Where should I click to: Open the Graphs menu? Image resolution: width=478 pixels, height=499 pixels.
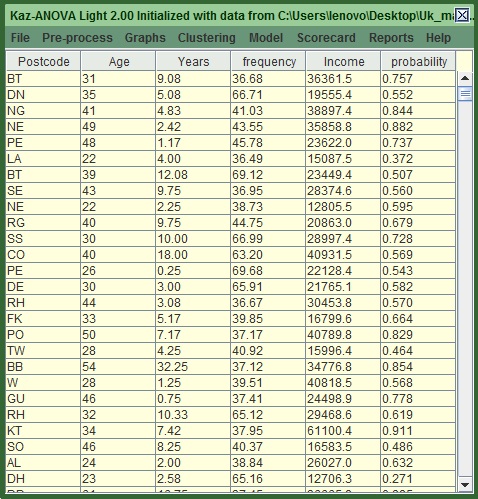[145, 38]
